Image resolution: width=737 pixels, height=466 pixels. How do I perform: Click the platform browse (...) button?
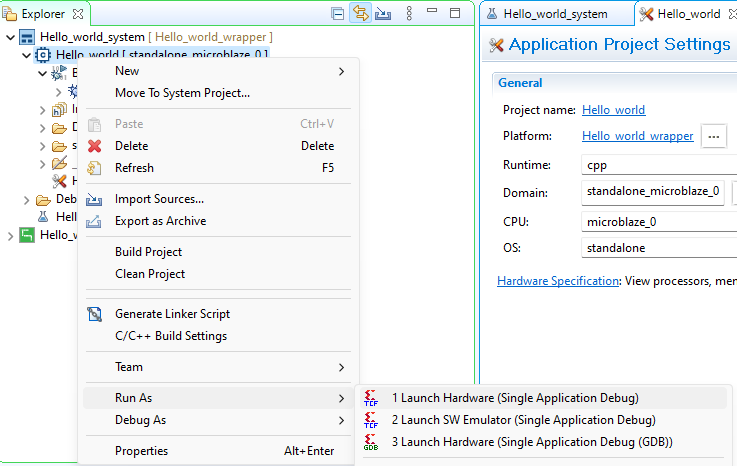click(x=713, y=136)
